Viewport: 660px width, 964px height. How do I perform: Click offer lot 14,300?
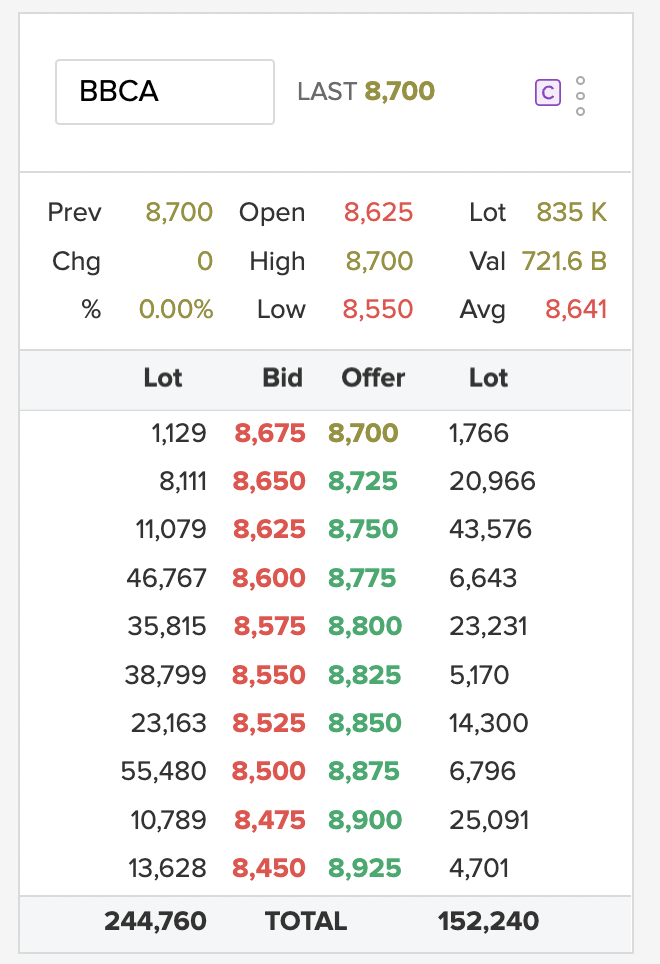point(489,723)
